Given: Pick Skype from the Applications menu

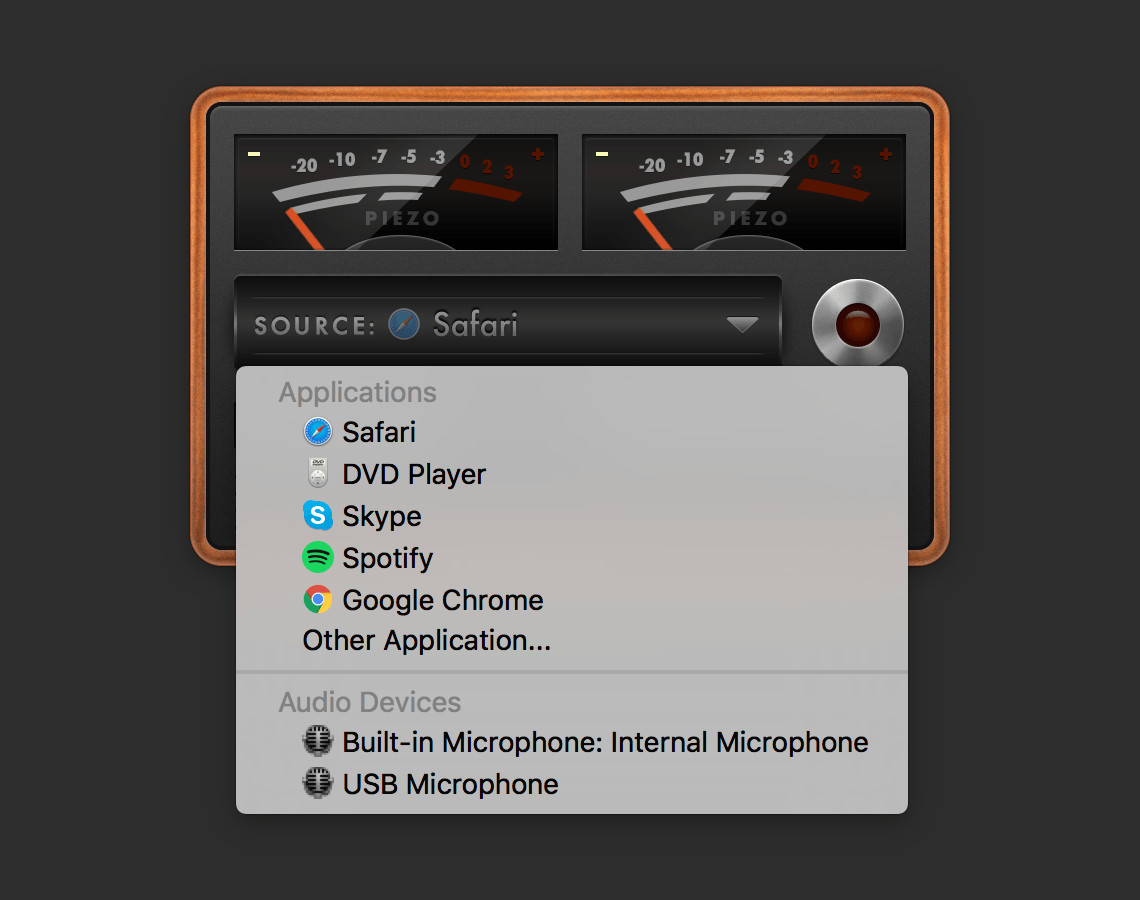Looking at the screenshot, I should (571, 516).
